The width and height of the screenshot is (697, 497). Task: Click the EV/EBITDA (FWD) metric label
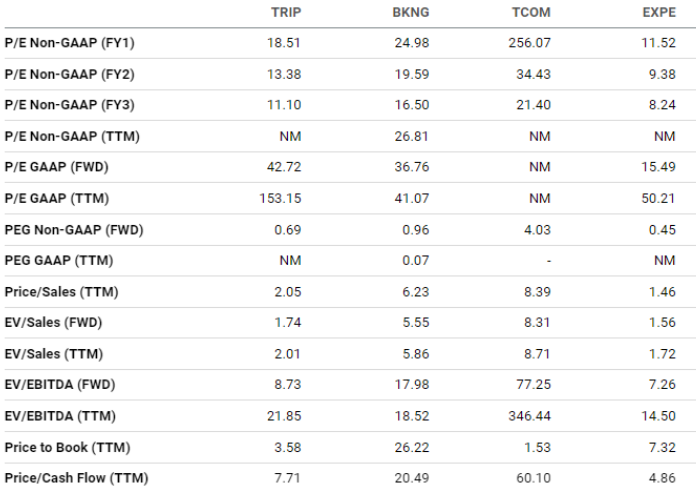[60, 385]
